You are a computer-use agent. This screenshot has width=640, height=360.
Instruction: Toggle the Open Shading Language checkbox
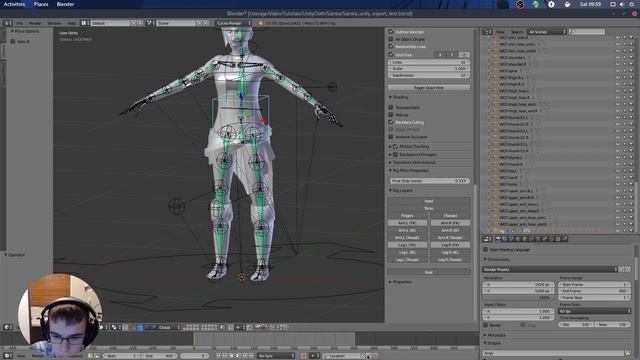click(485, 249)
